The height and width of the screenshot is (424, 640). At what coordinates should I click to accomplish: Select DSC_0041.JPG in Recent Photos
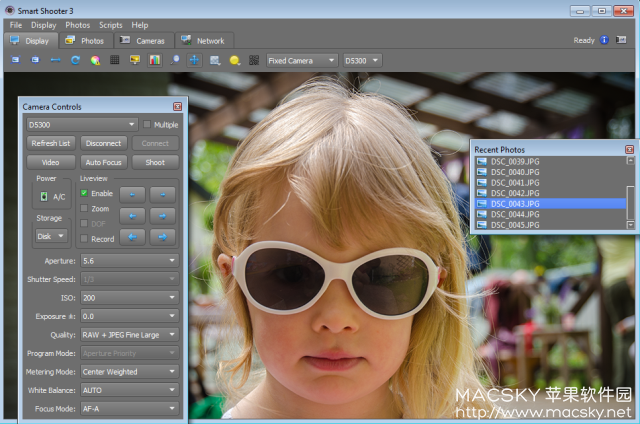click(550, 183)
